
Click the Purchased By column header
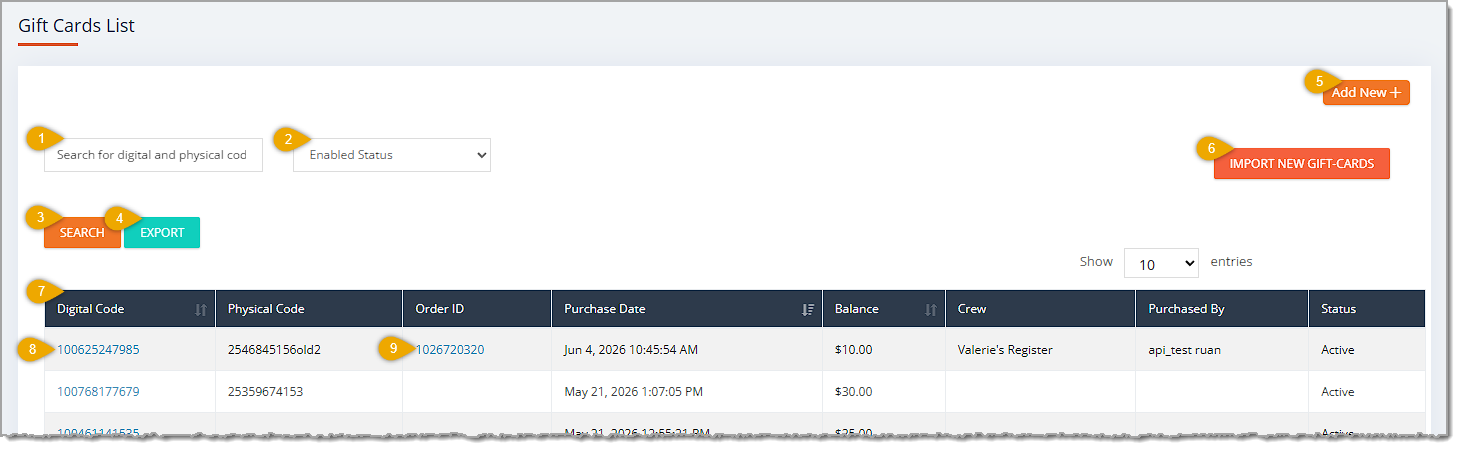[1222, 309]
